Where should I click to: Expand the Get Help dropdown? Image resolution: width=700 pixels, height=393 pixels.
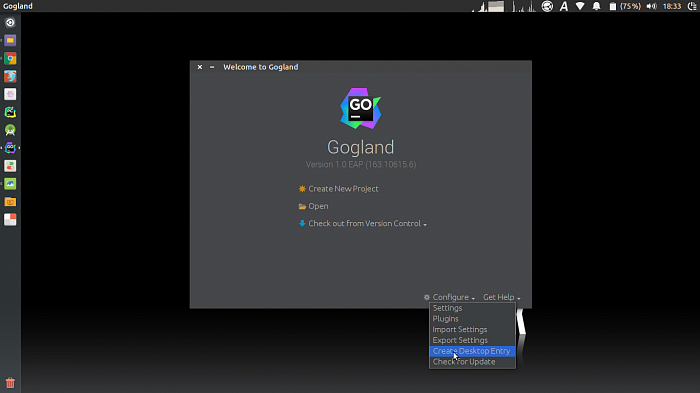[x=519, y=298]
